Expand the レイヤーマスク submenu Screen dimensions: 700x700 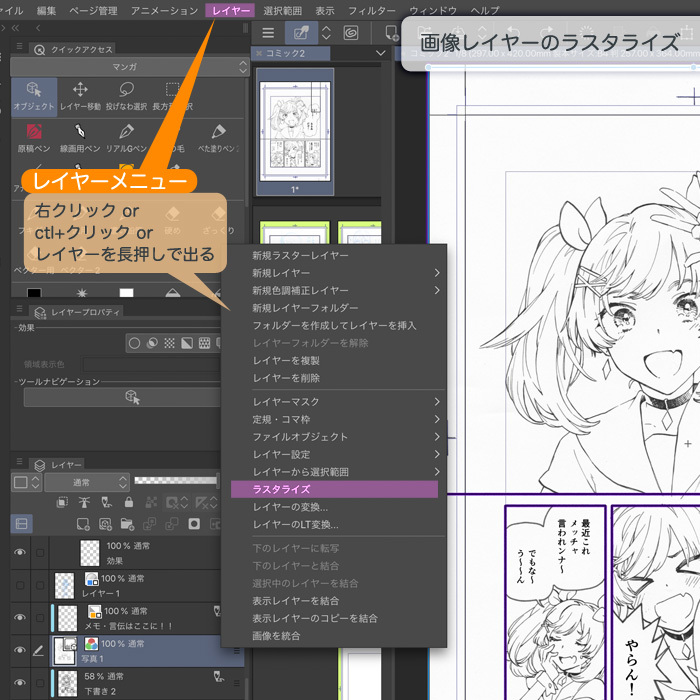coord(437,401)
